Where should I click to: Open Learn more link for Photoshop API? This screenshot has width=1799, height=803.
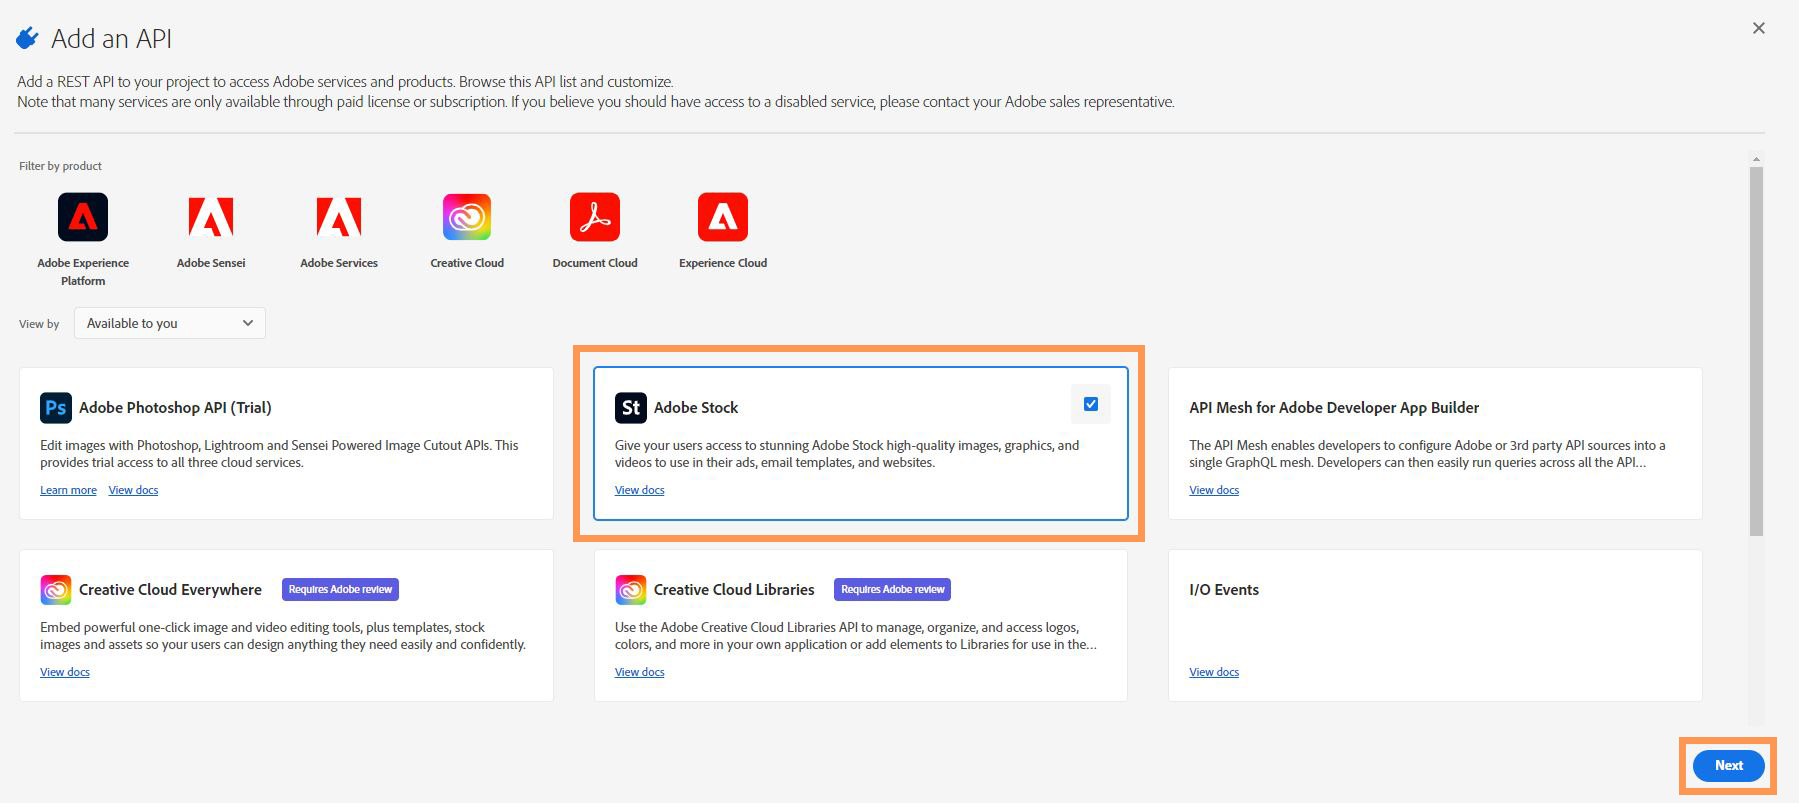point(68,490)
